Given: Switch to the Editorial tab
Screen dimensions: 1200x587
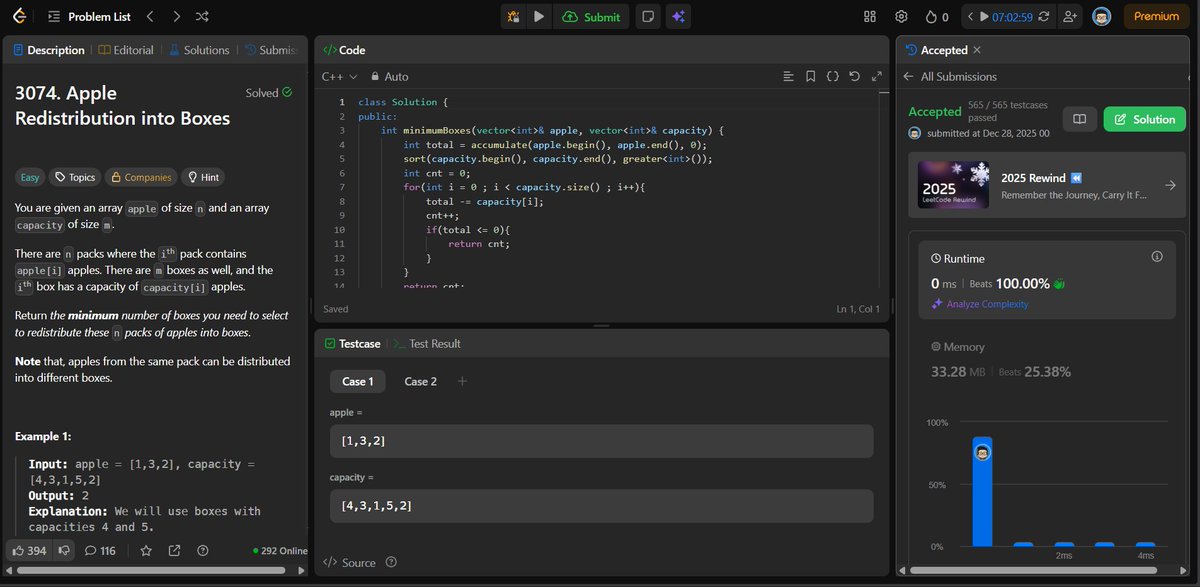Looking at the screenshot, I should [126, 50].
